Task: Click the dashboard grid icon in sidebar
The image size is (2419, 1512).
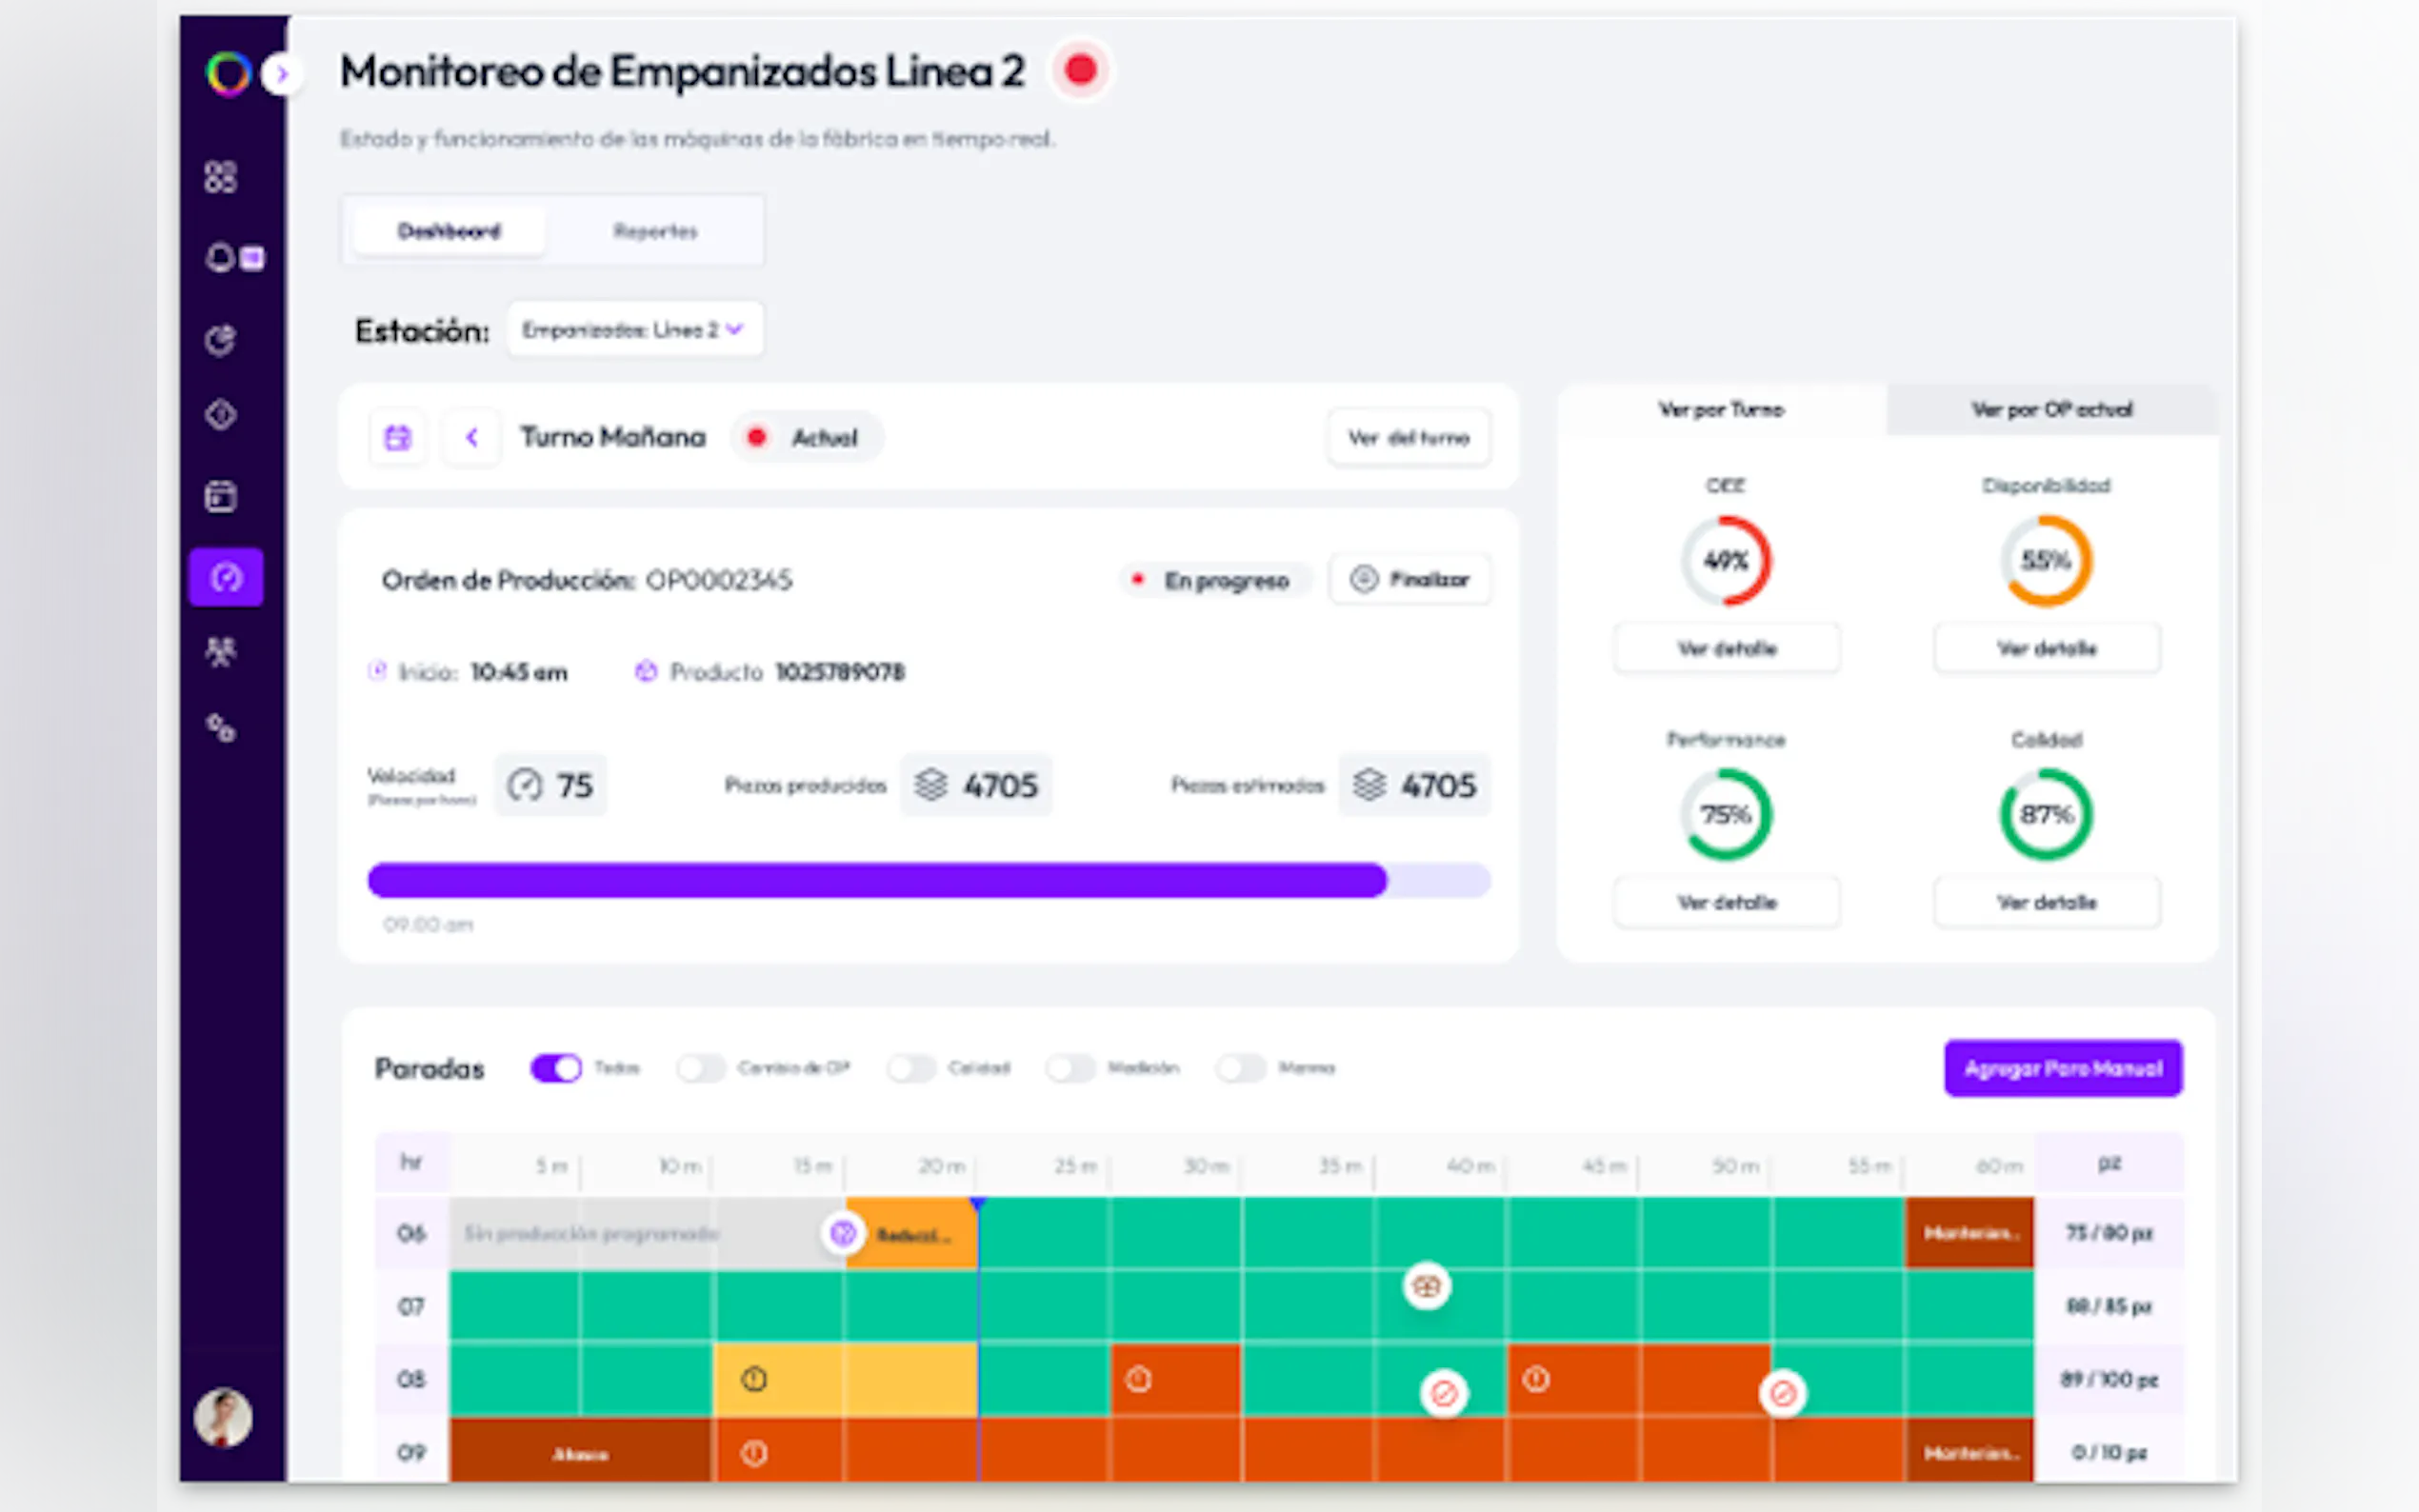Action: click(x=220, y=177)
